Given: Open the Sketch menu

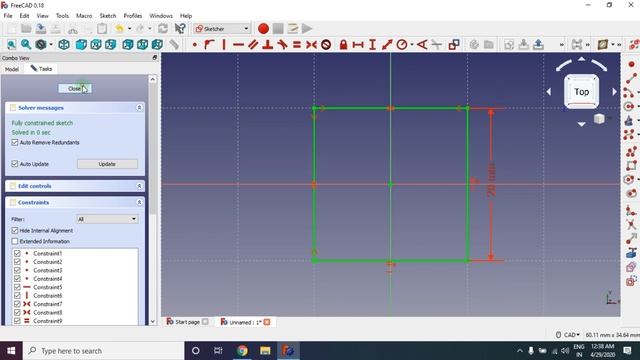Looking at the screenshot, I should 108,16.
